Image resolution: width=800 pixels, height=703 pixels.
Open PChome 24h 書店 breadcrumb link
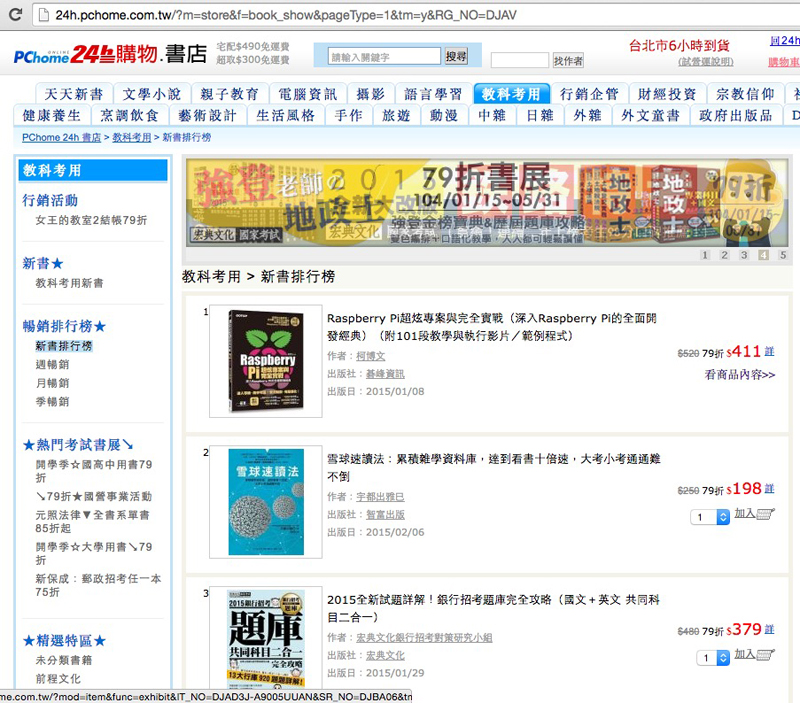click(x=61, y=137)
